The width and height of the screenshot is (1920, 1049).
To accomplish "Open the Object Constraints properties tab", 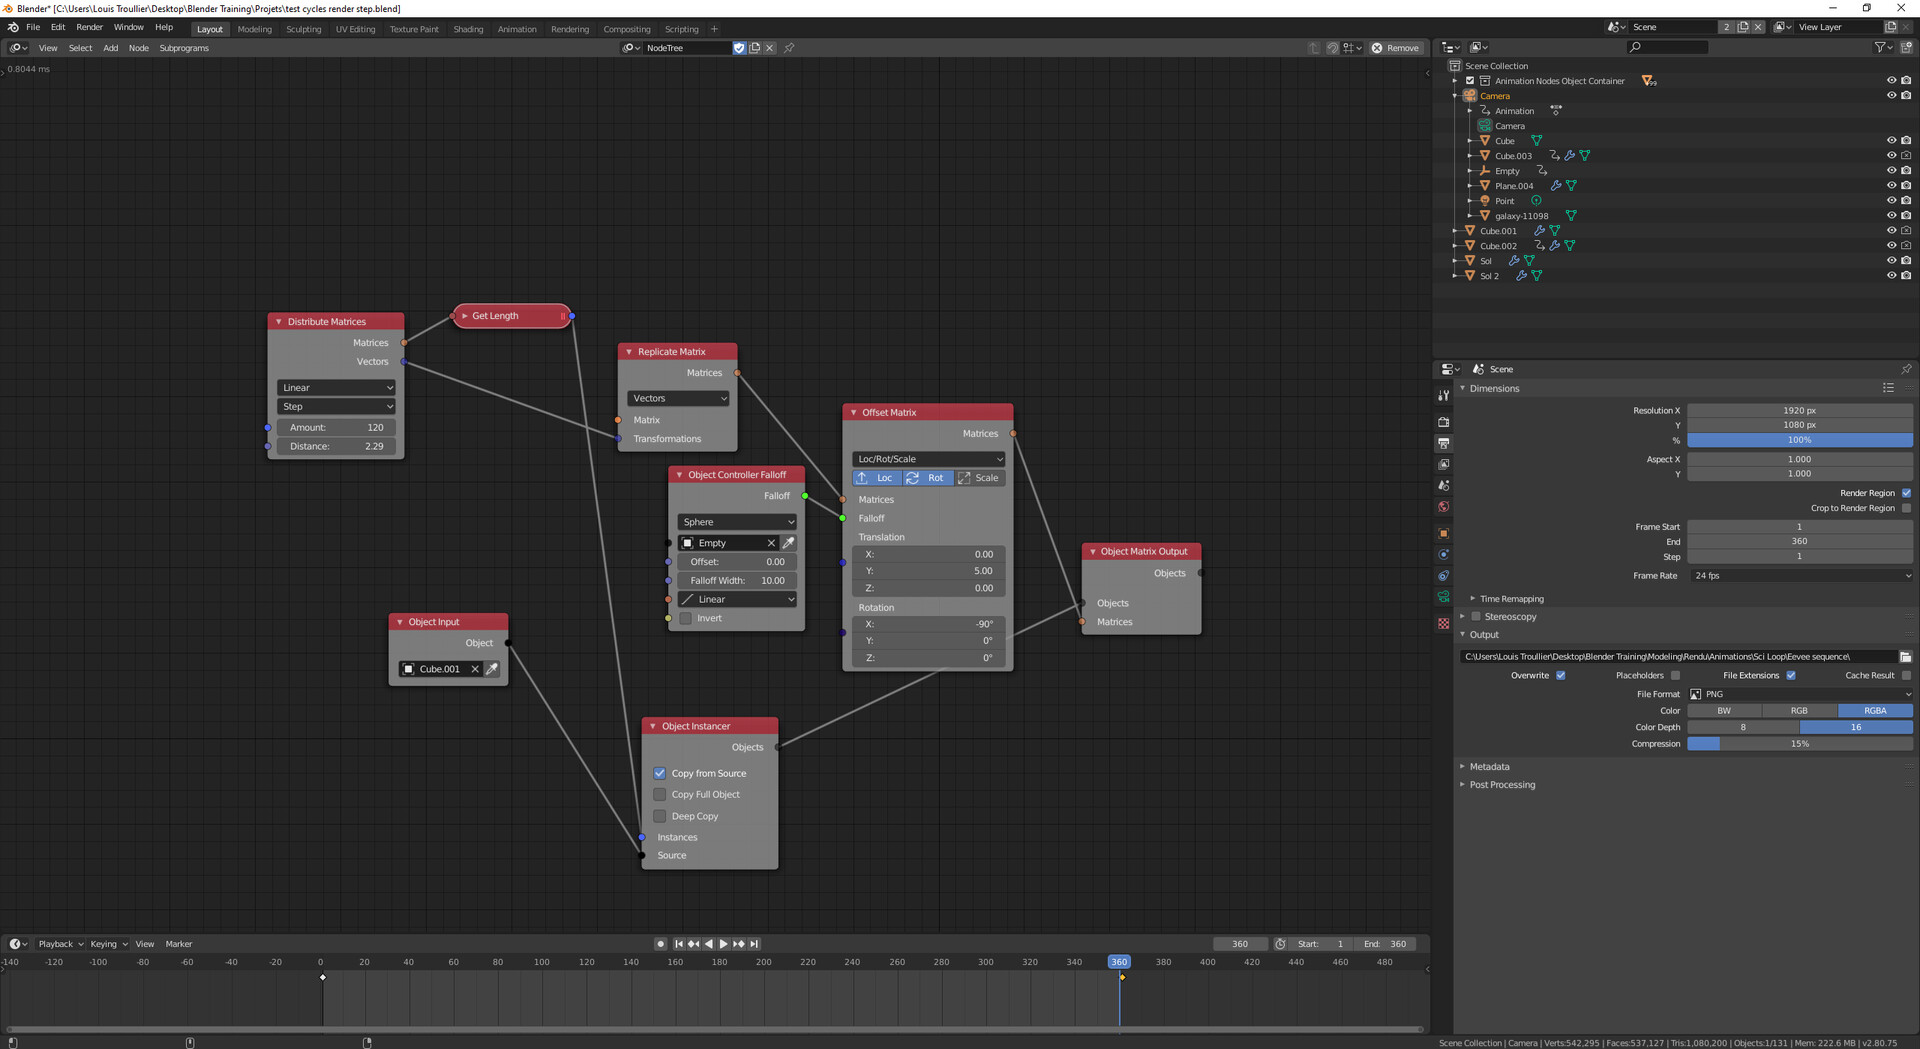I will 1443,575.
